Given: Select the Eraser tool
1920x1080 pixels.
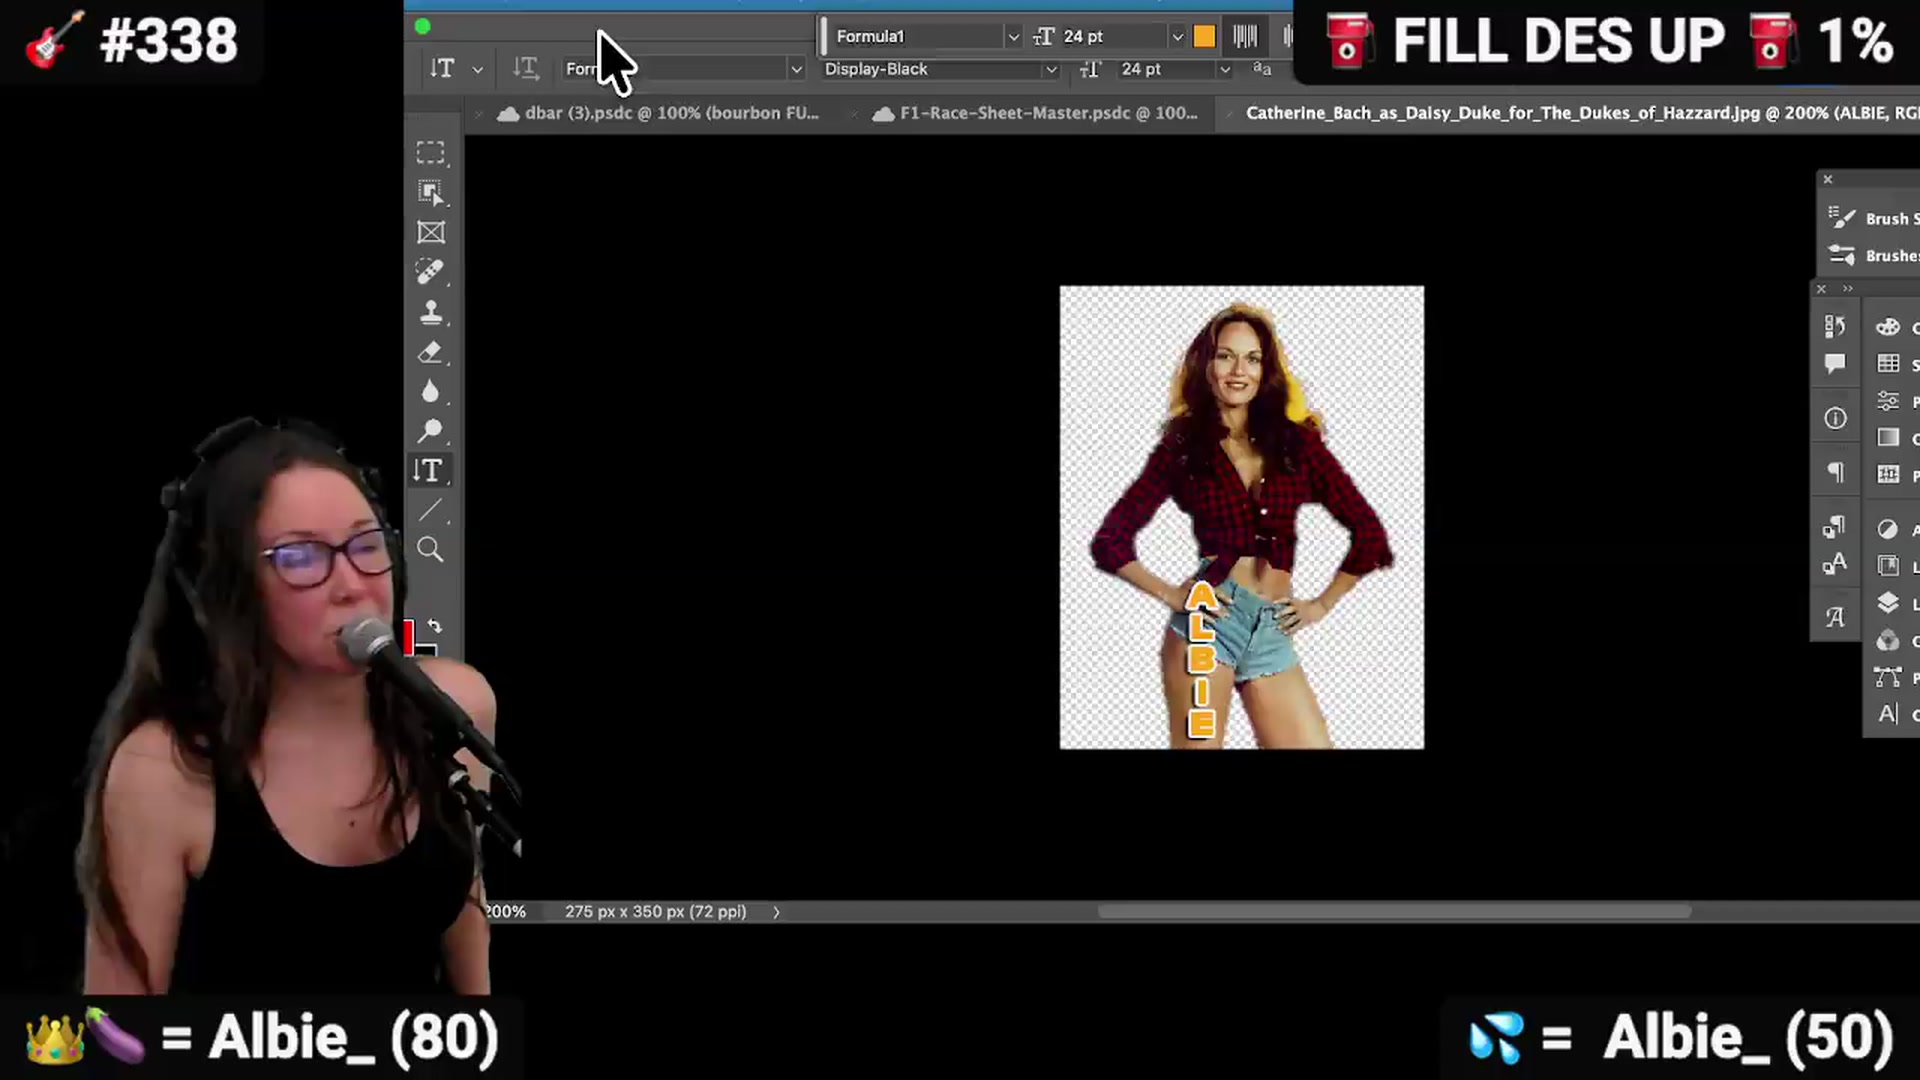Looking at the screenshot, I should [431, 352].
